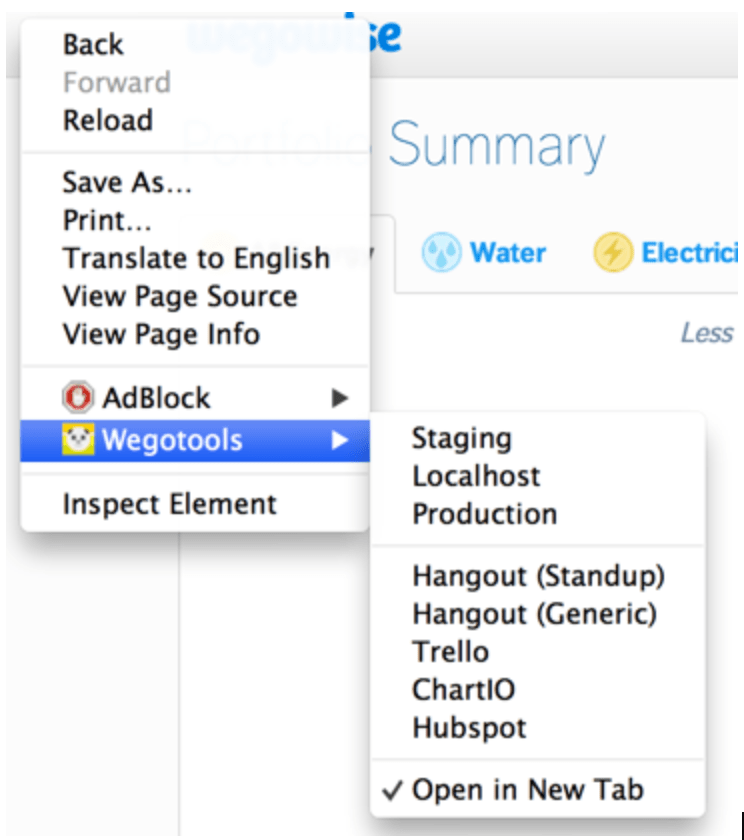Expand the AdBlock submenu arrow
The width and height of the screenshot is (744, 840).
[341, 398]
